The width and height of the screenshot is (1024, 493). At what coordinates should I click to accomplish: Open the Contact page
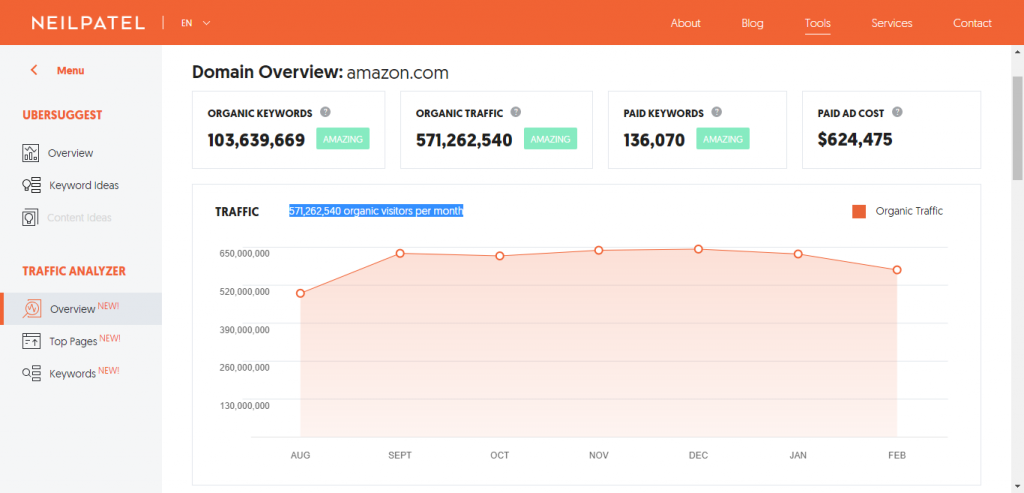pyautogui.click(x=972, y=23)
